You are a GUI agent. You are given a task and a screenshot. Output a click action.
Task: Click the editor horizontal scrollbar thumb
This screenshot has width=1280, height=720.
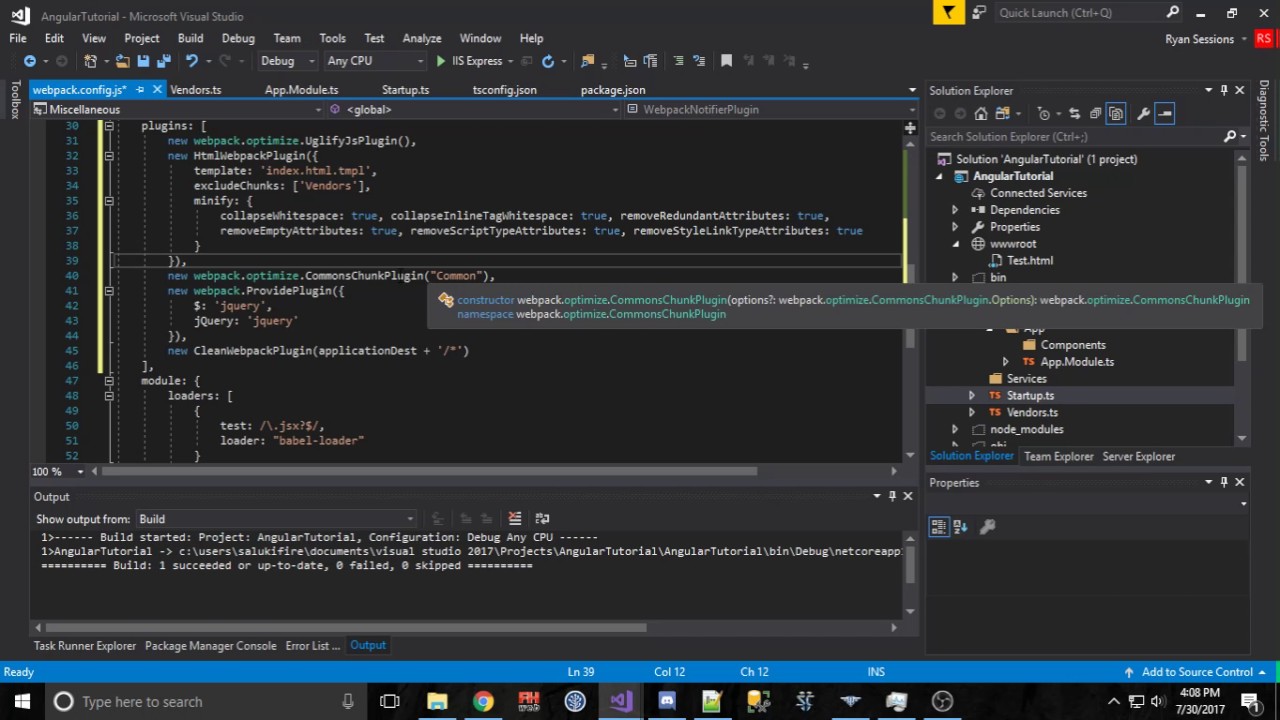point(429,471)
